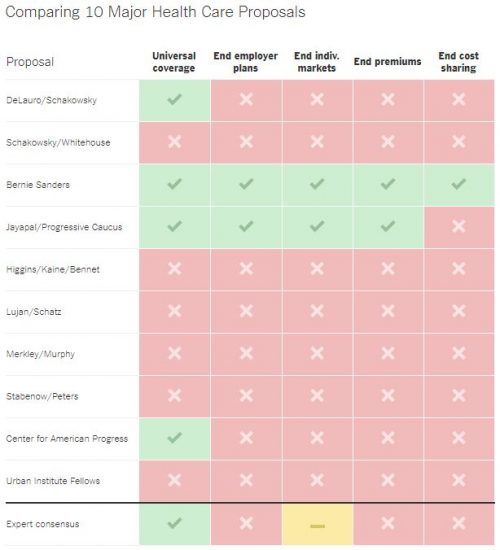Click Center for American Progress universal coverage checkmark
Viewport: 500px width, 550px height.
pyautogui.click(x=174, y=438)
